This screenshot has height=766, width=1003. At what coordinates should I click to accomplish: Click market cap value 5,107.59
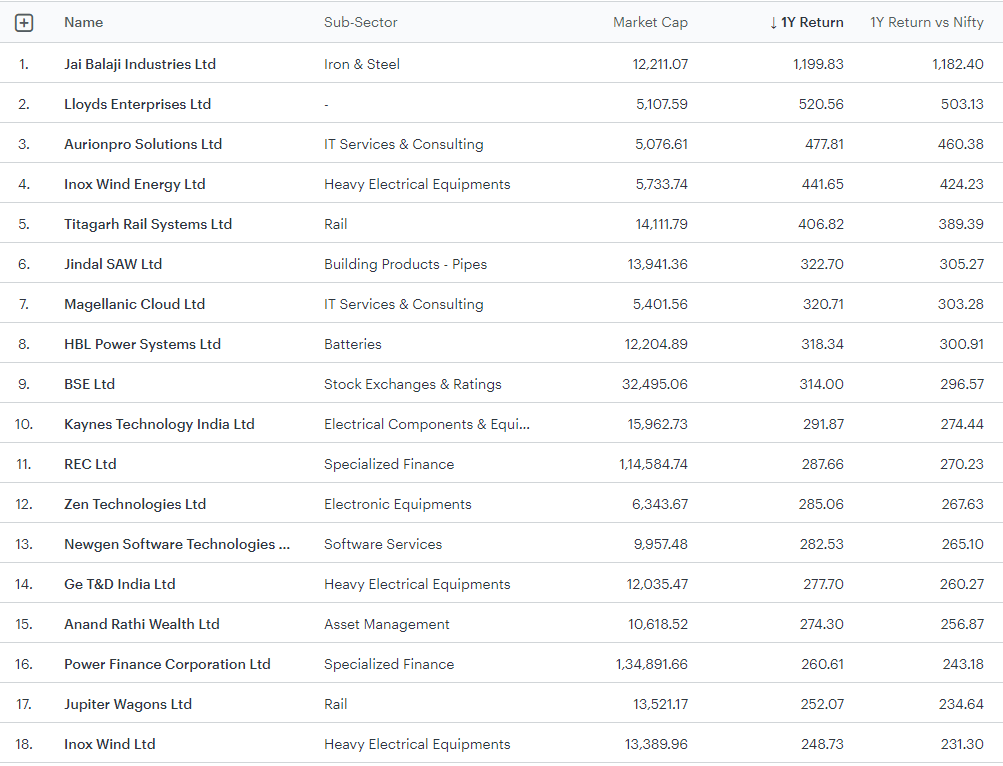tap(661, 104)
